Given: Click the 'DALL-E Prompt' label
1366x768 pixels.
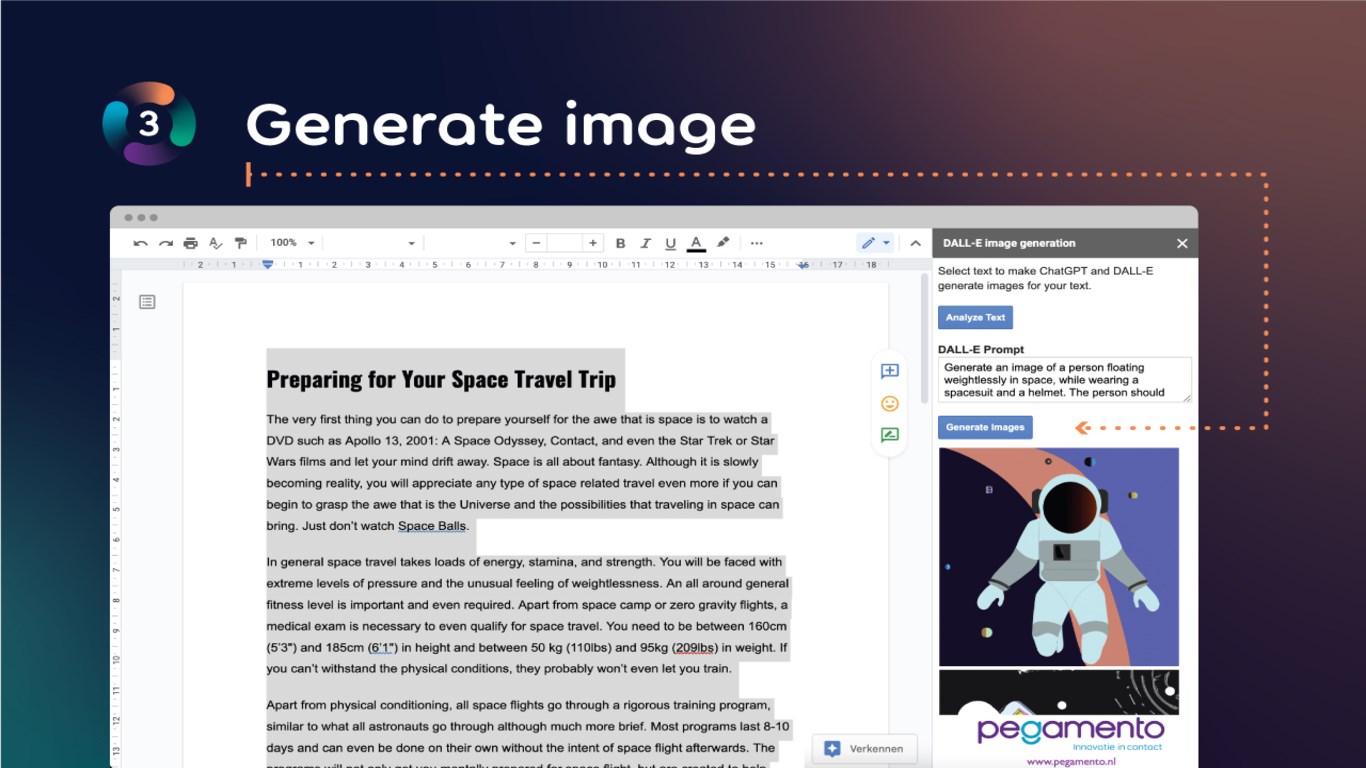Looking at the screenshot, I should [981, 349].
